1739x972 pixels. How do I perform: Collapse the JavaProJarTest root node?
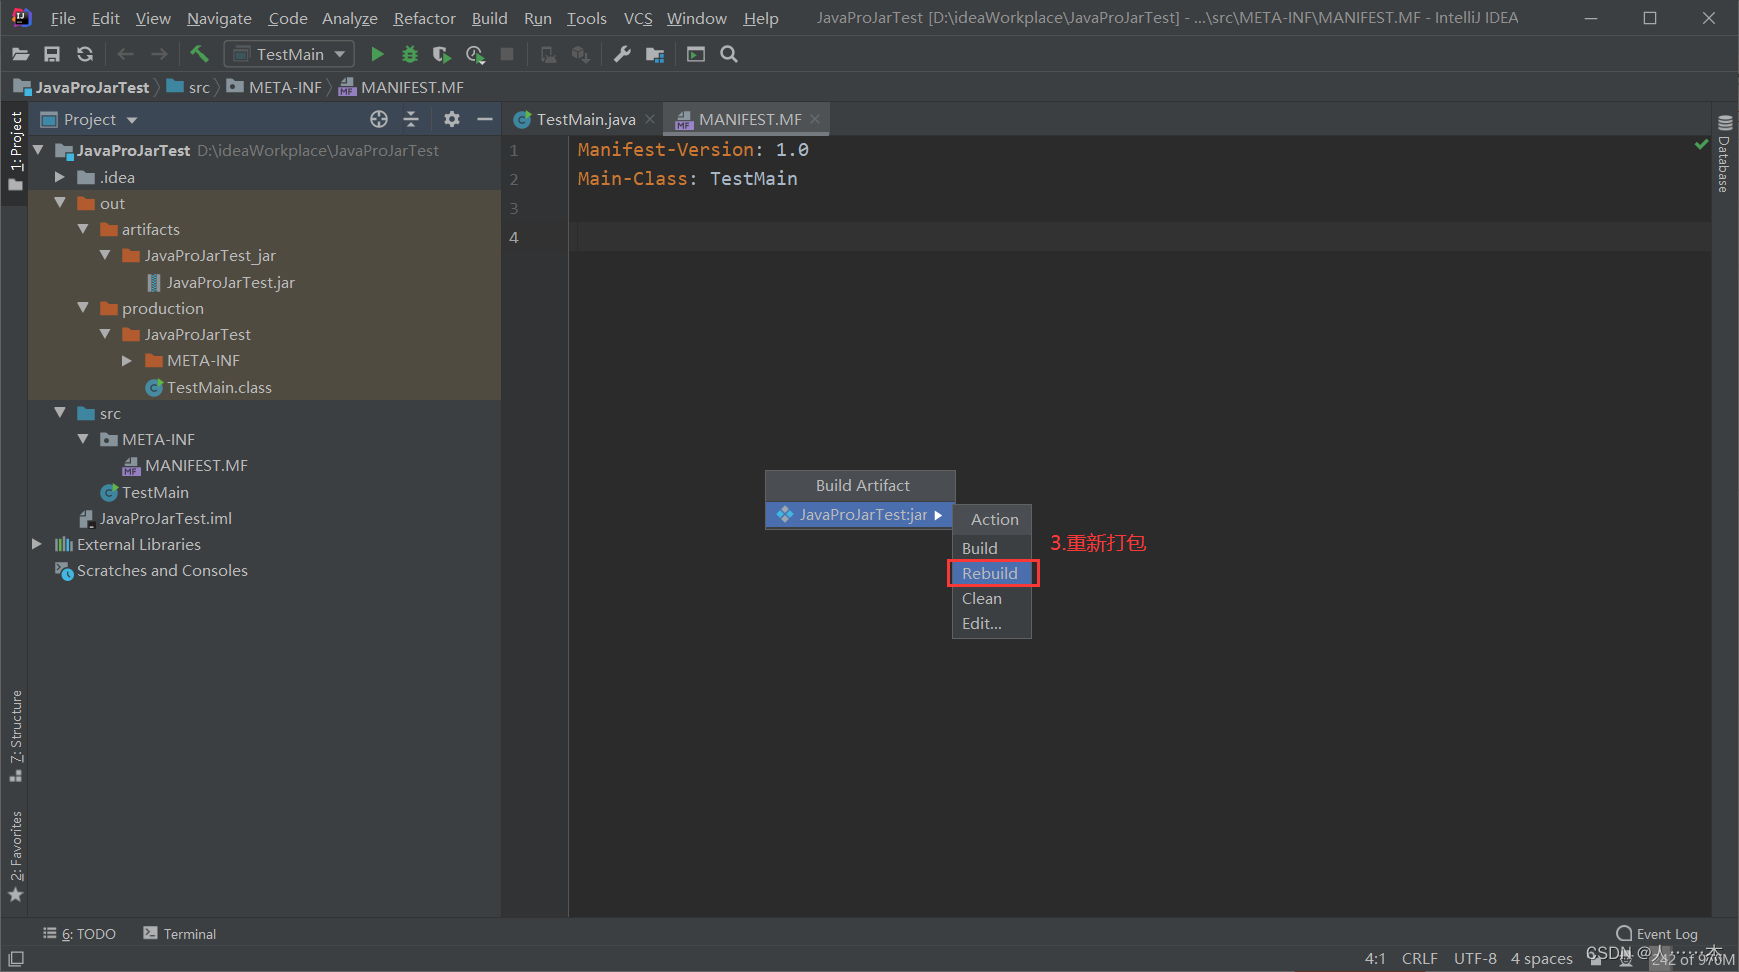tap(38, 150)
